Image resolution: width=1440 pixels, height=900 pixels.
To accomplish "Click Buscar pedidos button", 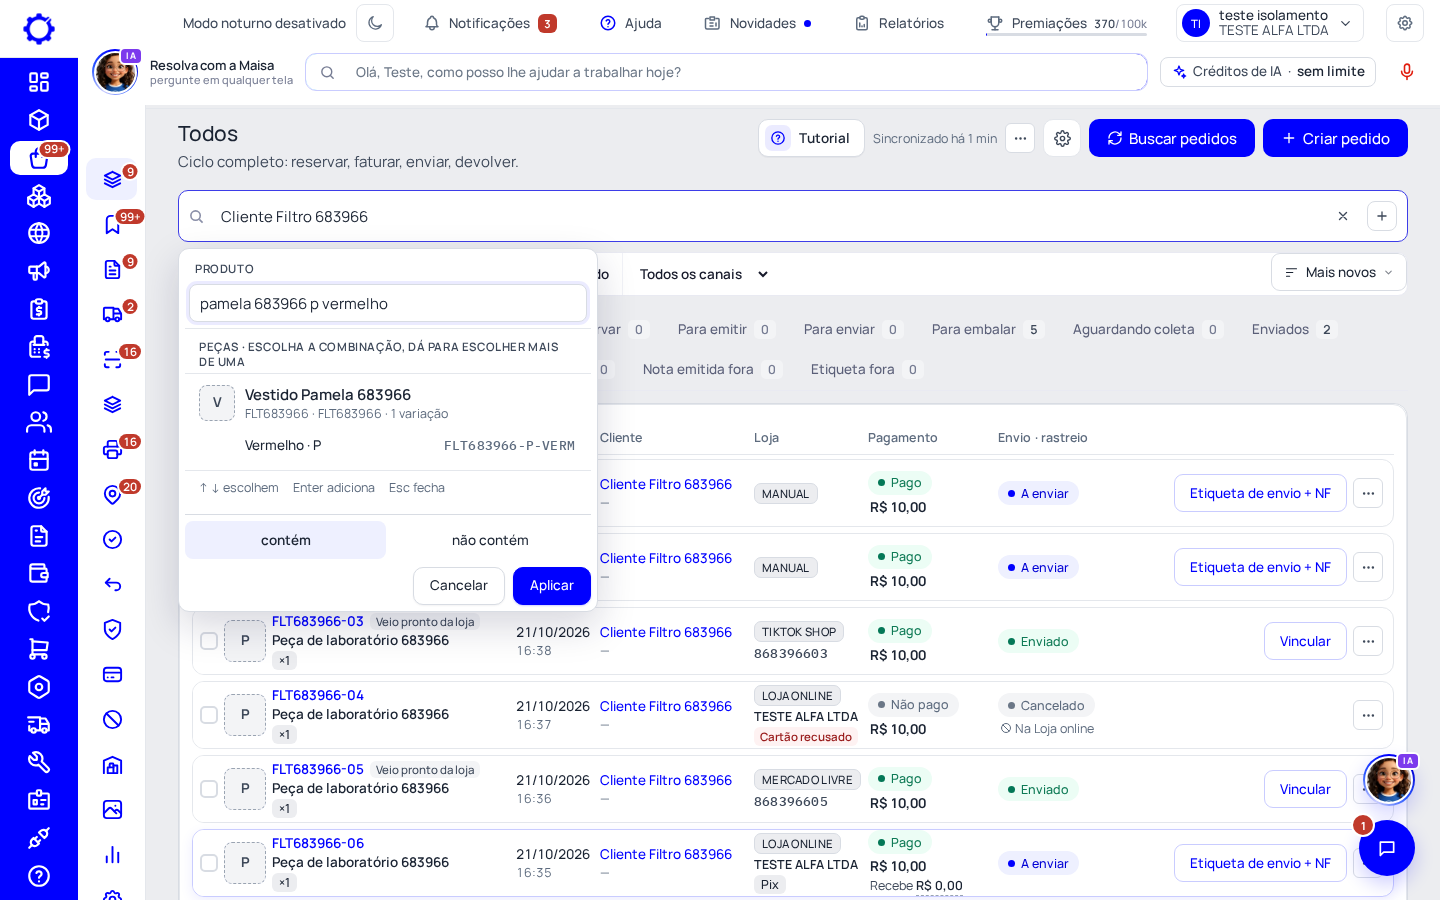I will click(x=1172, y=138).
